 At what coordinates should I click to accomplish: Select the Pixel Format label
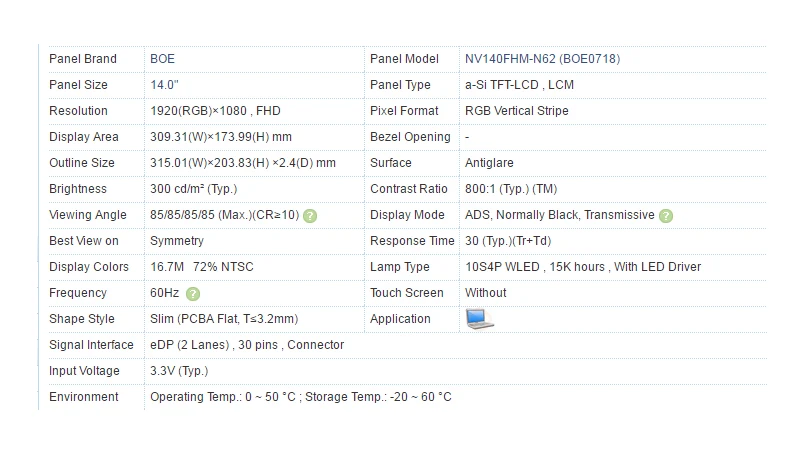click(x=404, y=111)
